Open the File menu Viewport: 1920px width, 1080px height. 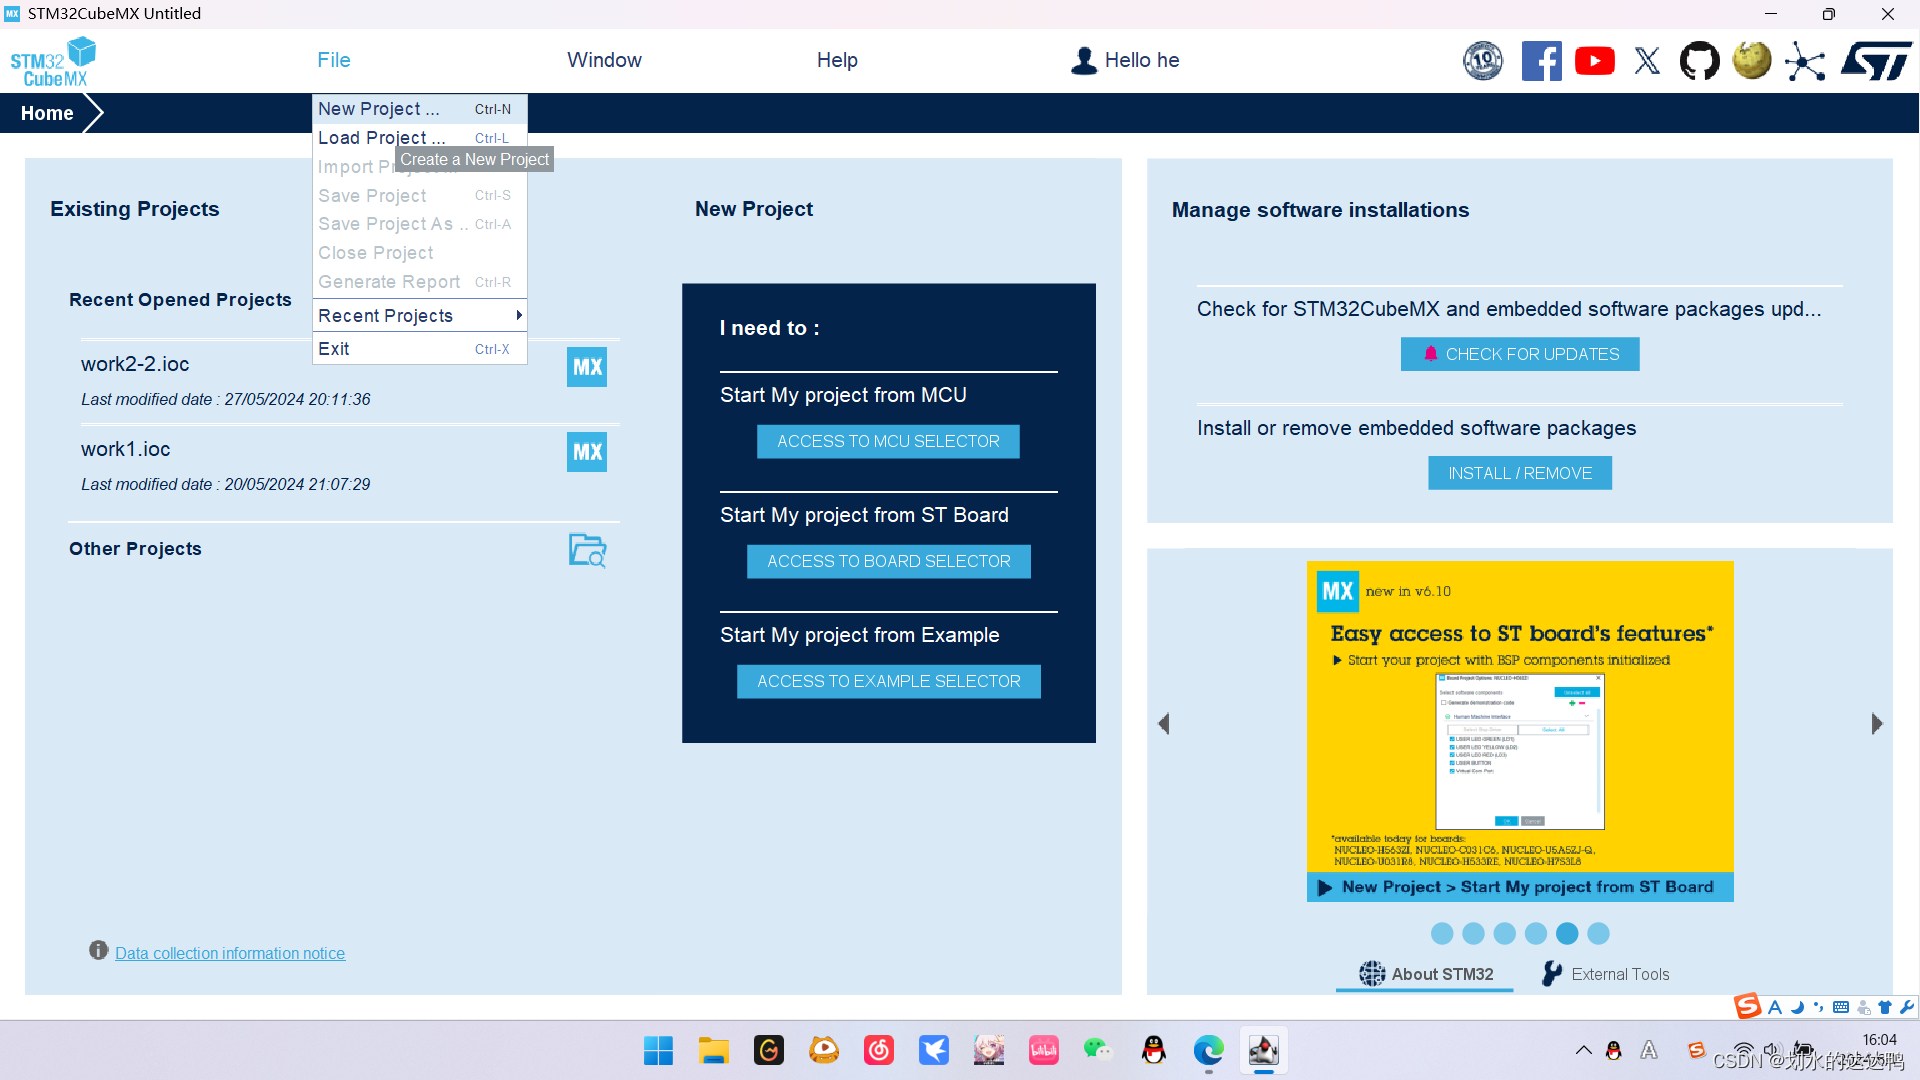coord(334,60)
